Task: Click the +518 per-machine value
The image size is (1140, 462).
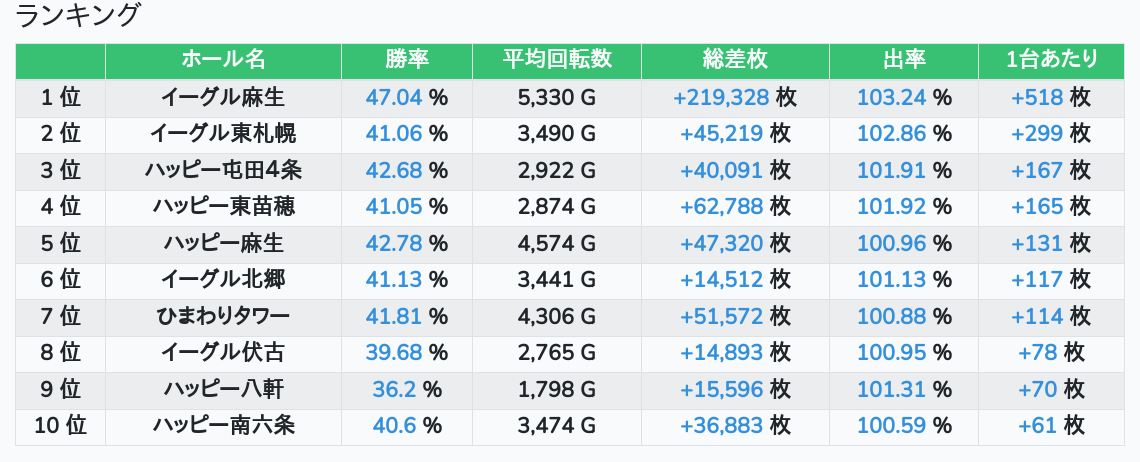Action: [x=1037, y=97]
